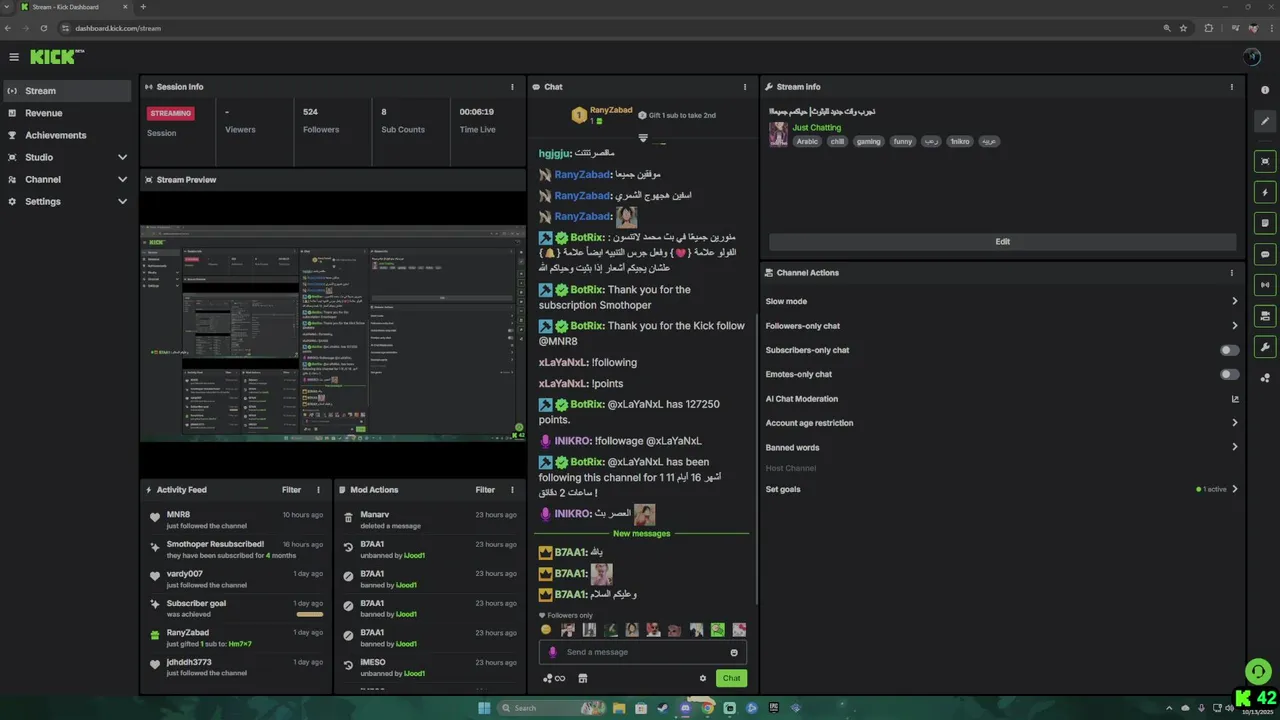Open Windows Start menu
The width and height of the screenshot is (1280, 720).
pyautogui.click(x=484, y=708)
